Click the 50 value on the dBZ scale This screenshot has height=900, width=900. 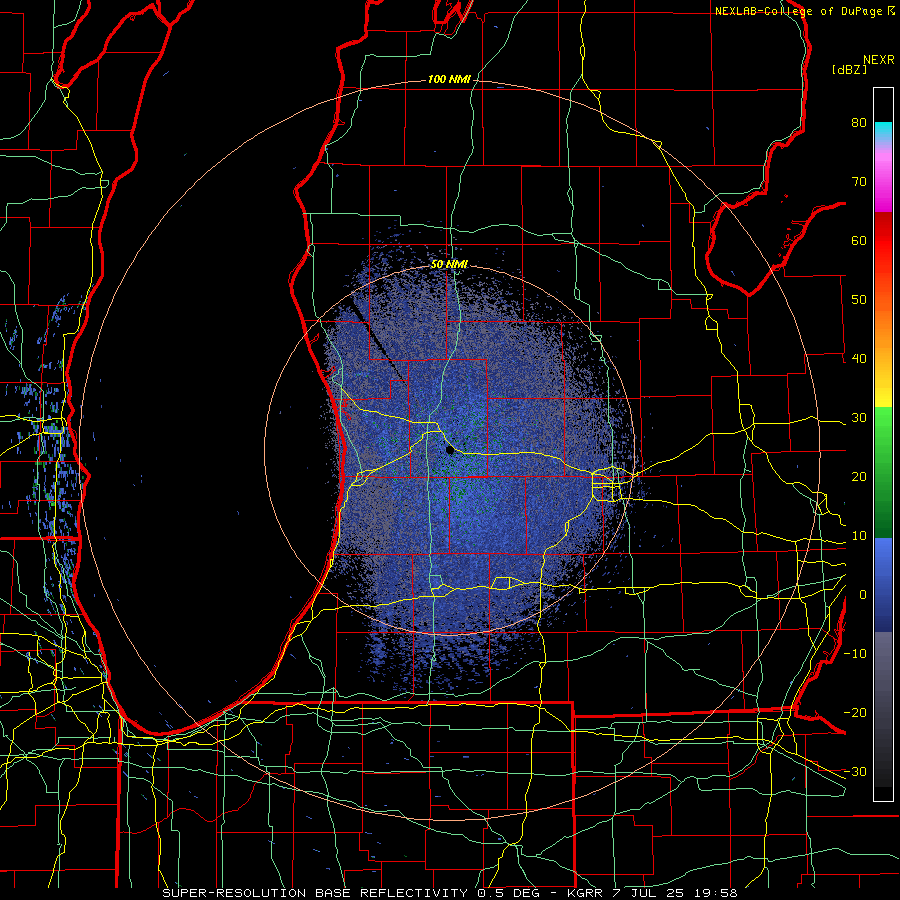pos(859,300)
